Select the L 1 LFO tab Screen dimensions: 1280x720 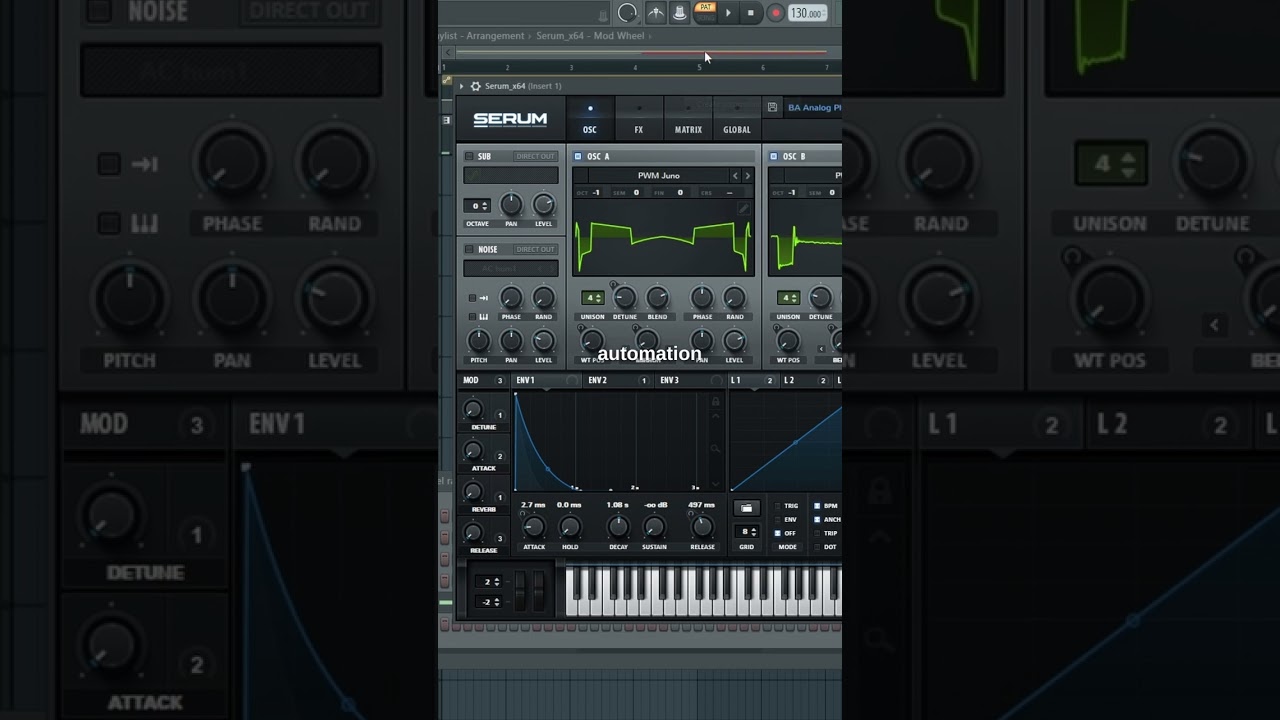[x=753, y=380]
